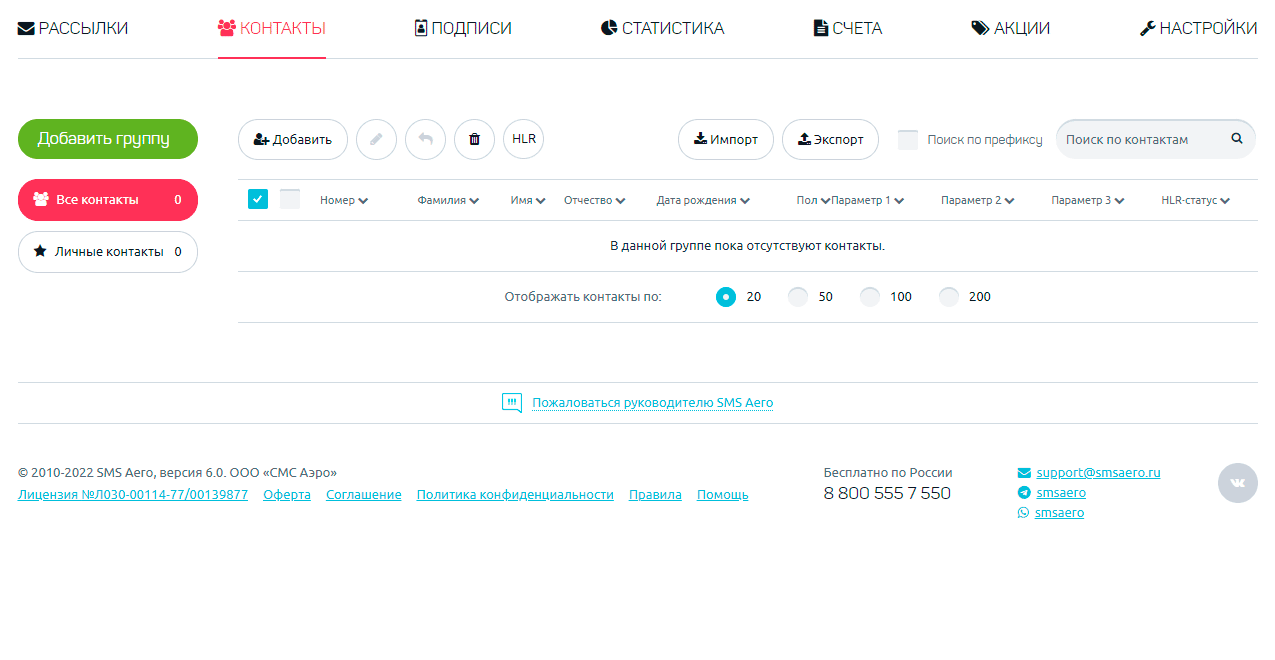Viewport: 1275px width, 660px height.
Task: Switch to the Рассылки tab
Action: (x=73, y=28)
